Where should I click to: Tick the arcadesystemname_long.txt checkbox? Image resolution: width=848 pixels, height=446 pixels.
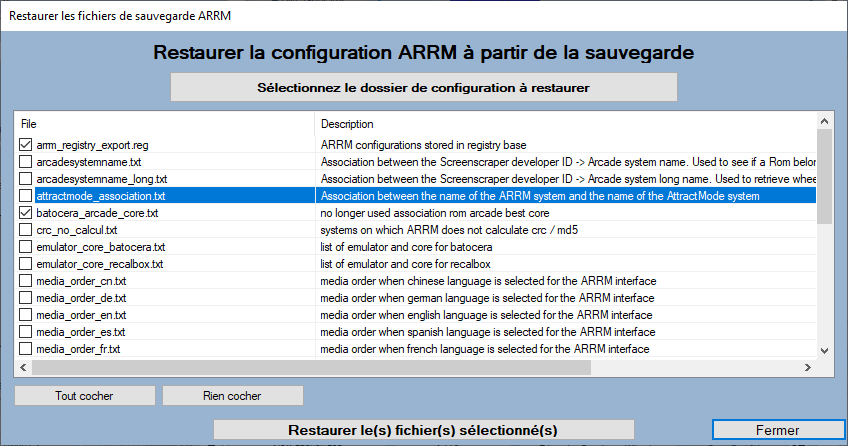pyautogui.click(x=26, y=179)
